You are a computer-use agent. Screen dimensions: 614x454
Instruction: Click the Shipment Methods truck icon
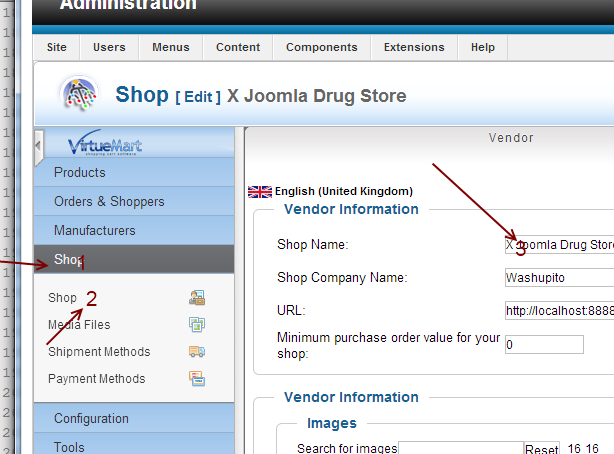(x=197, y=351)
